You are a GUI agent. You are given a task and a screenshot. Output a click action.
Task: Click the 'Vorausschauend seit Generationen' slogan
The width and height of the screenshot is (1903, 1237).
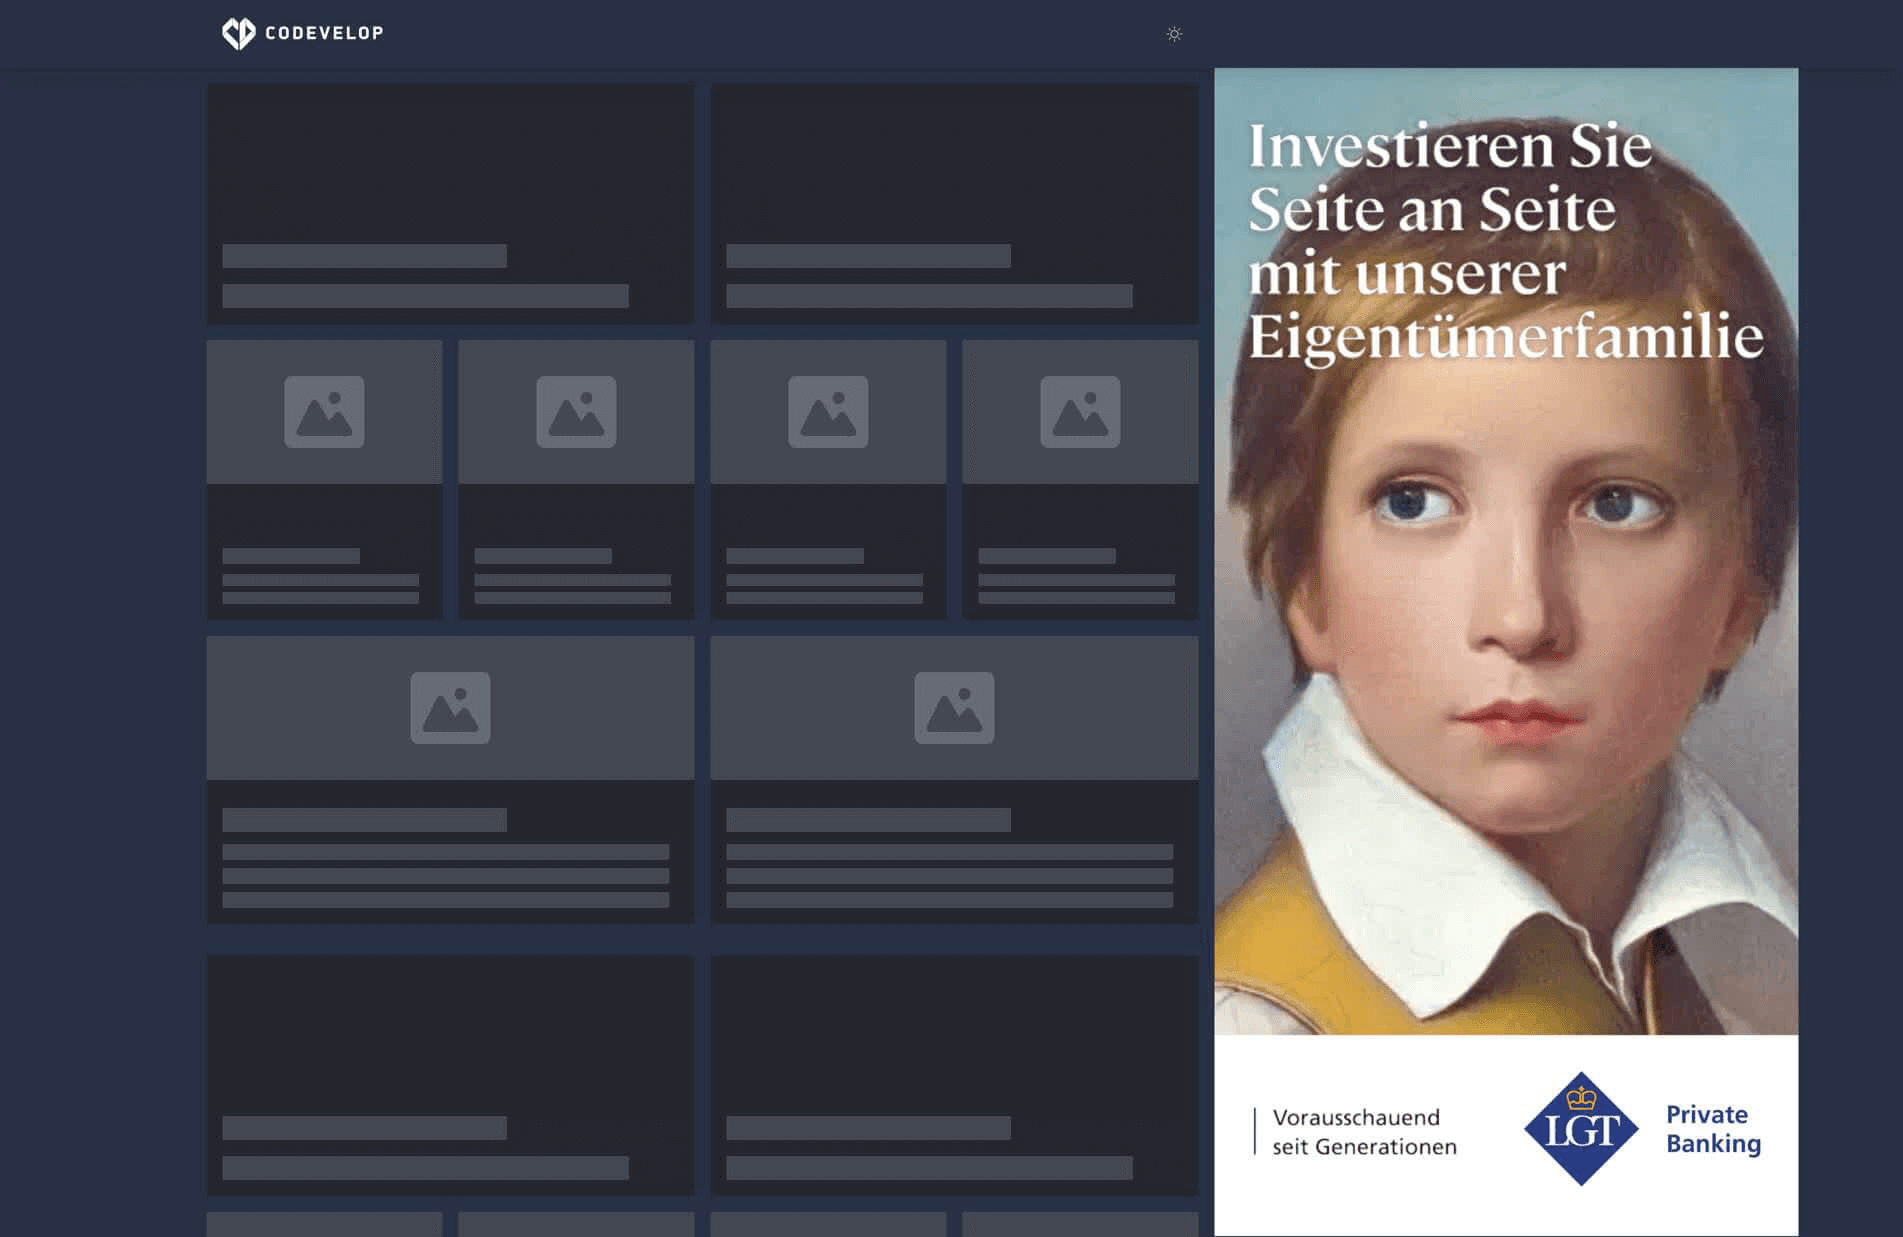(1364, 1132)
